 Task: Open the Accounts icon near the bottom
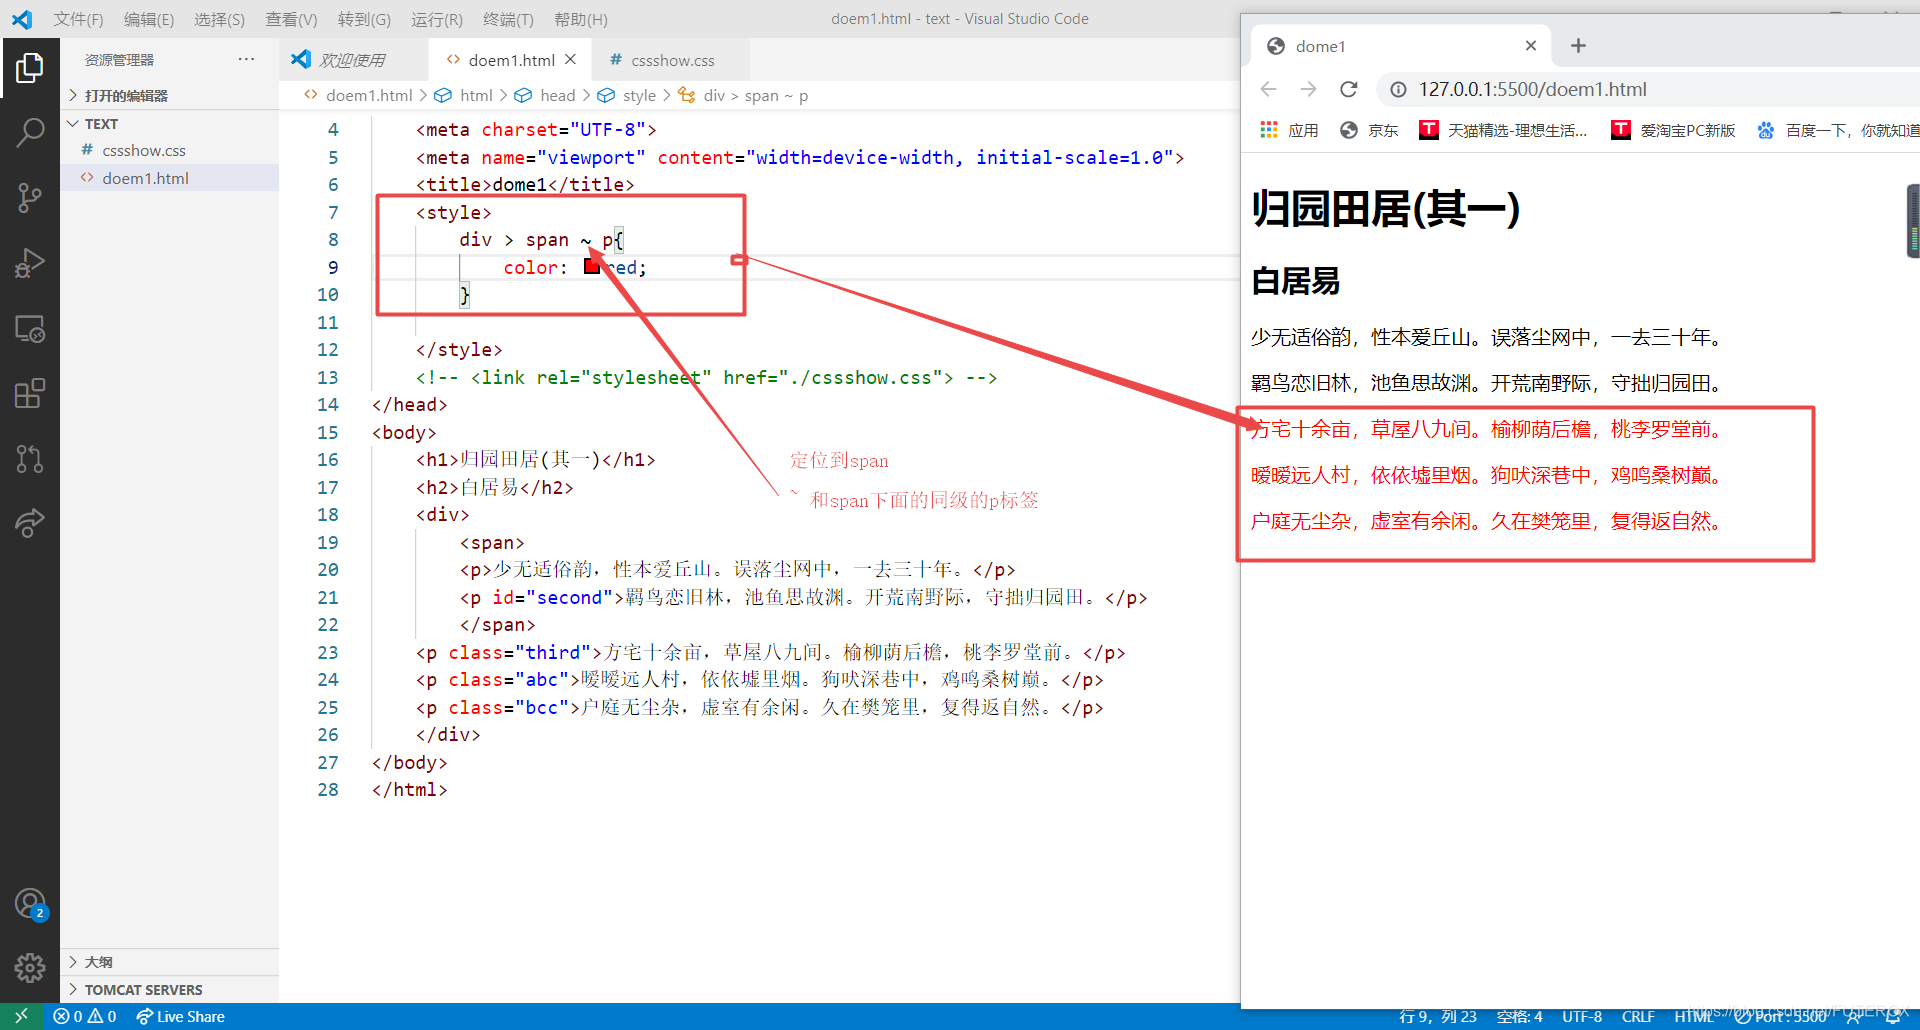click(x=30, y=902)
